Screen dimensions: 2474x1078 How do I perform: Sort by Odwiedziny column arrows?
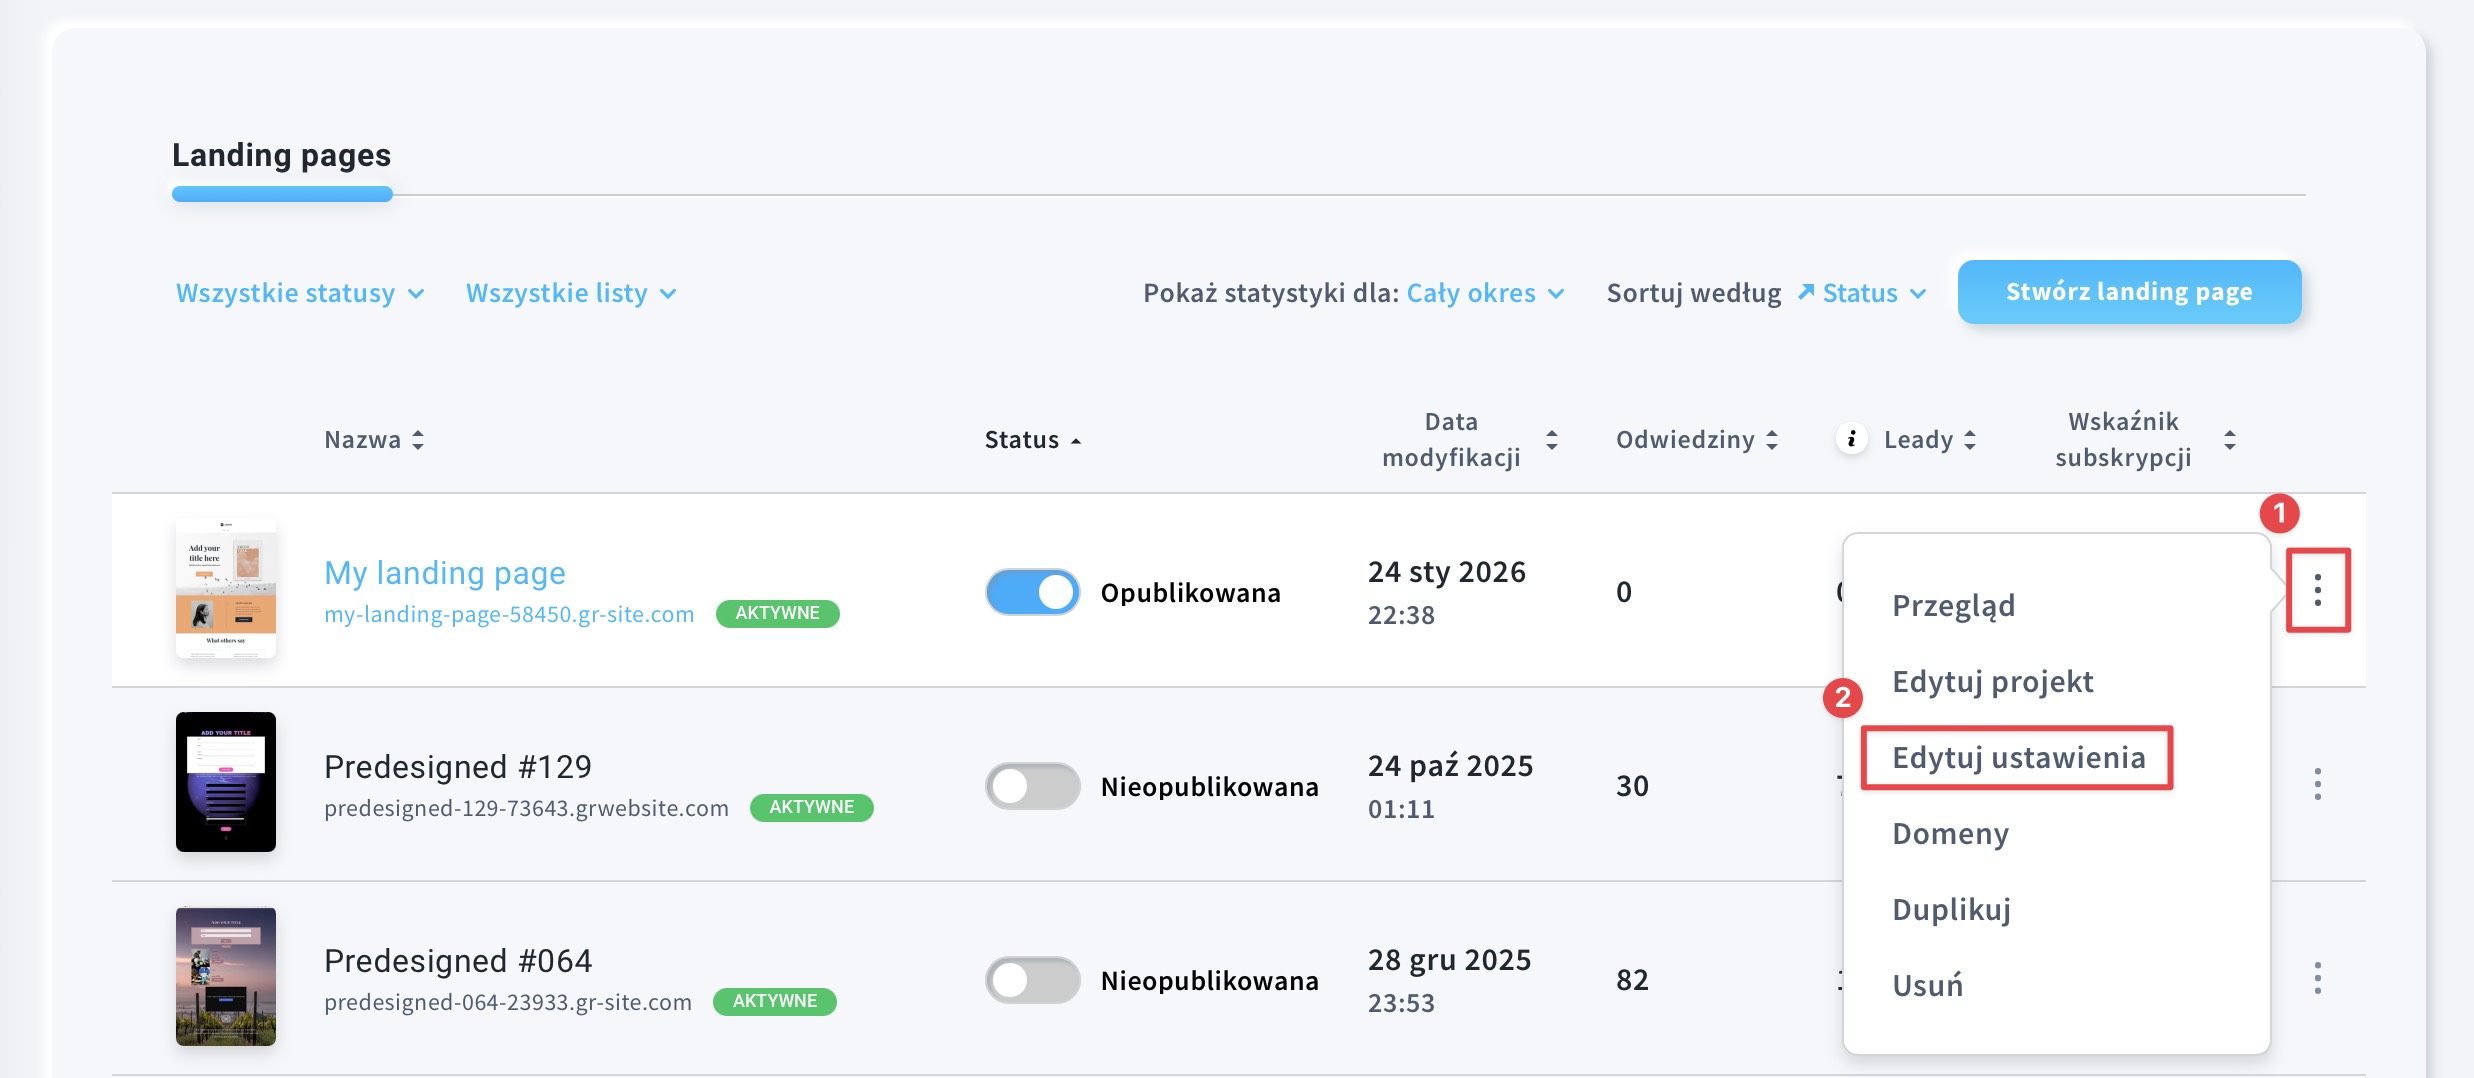pyautogui.click(x=1772, y=440)
